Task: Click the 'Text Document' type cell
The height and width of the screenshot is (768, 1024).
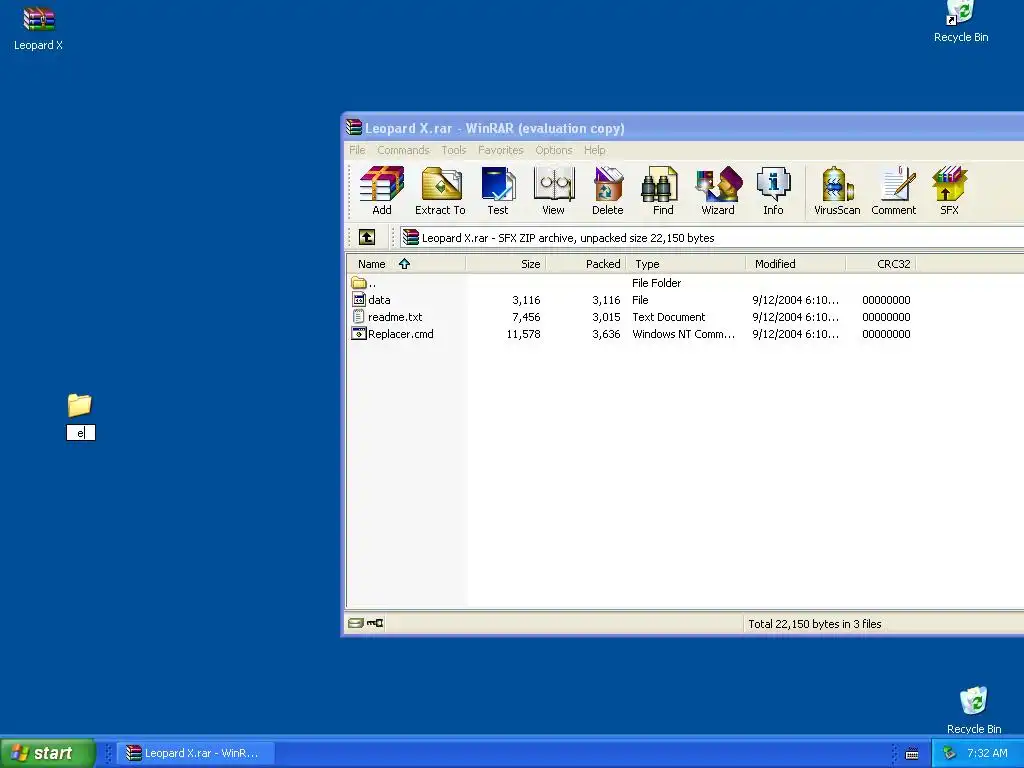Action: (669, 317)
